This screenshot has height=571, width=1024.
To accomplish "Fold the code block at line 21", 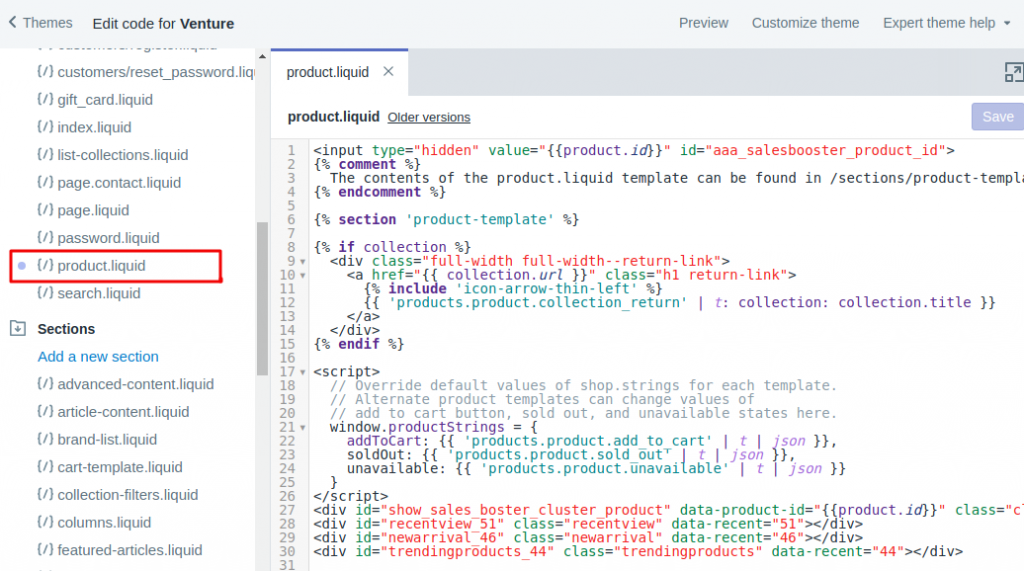I will (304, 427).
